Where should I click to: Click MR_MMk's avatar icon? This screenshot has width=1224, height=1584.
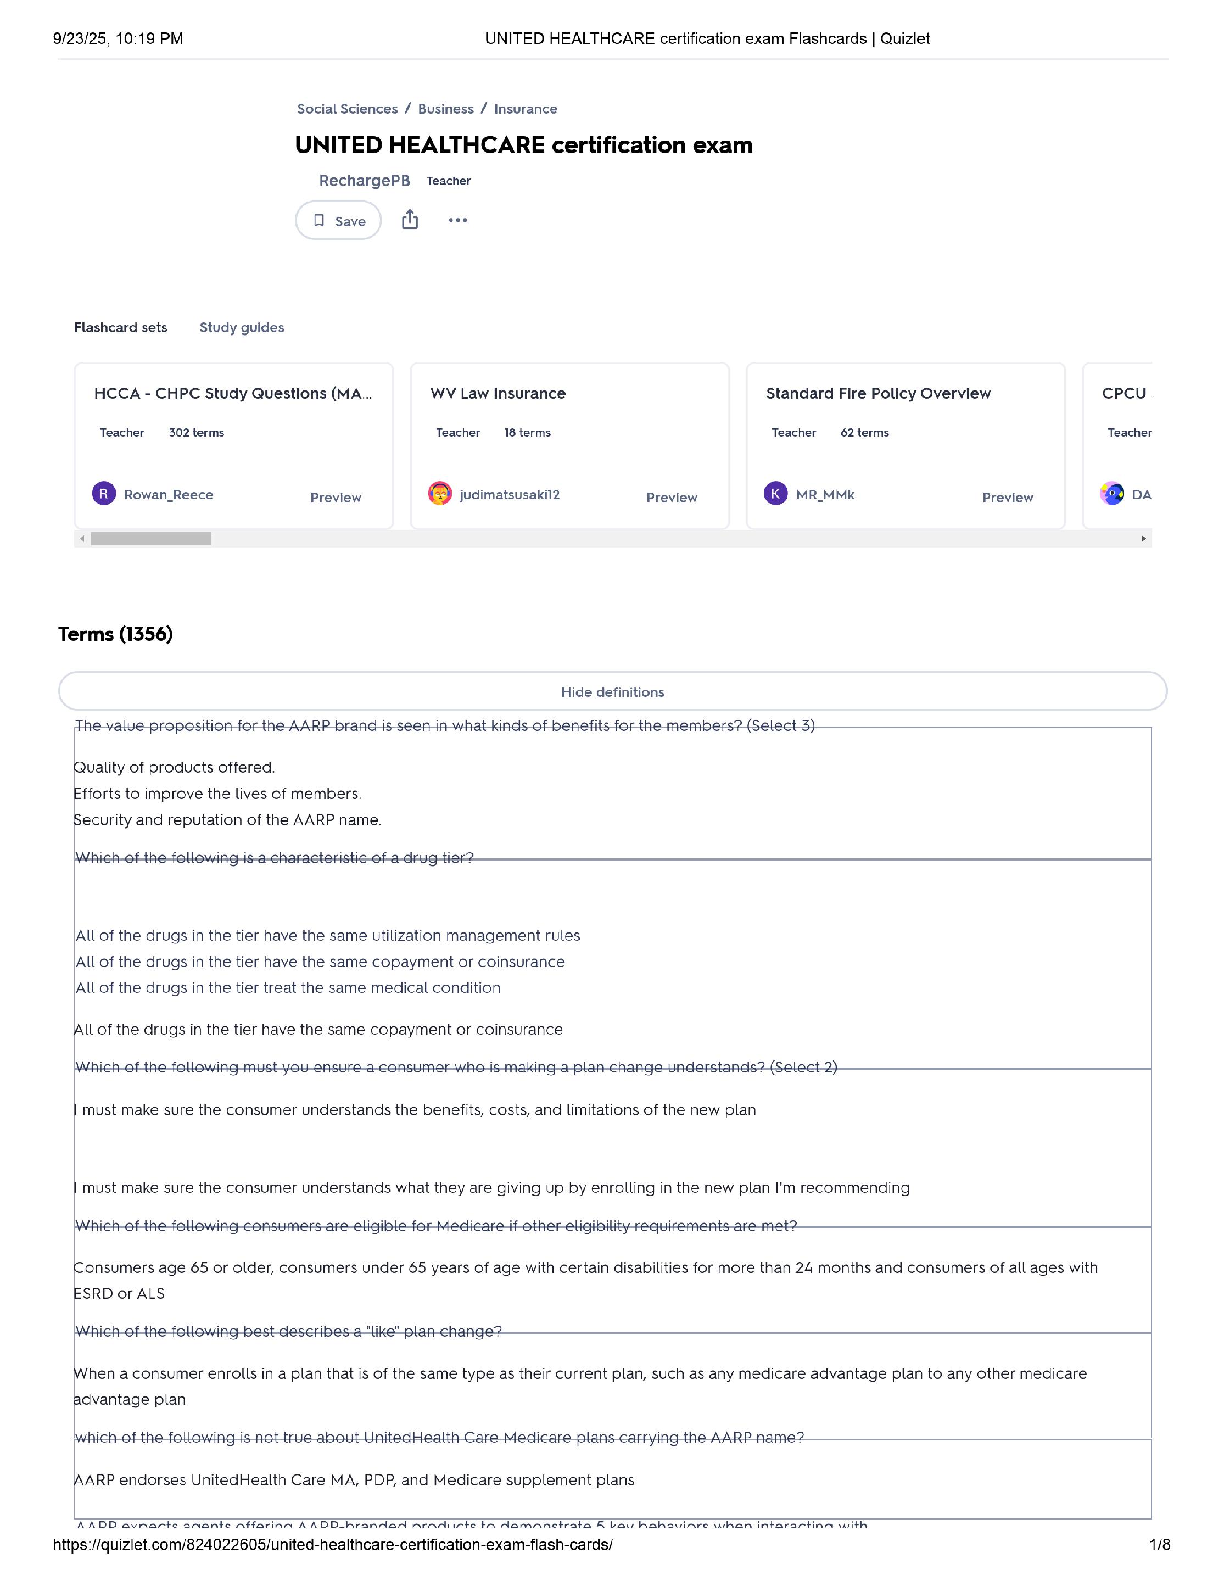[776, 494]
